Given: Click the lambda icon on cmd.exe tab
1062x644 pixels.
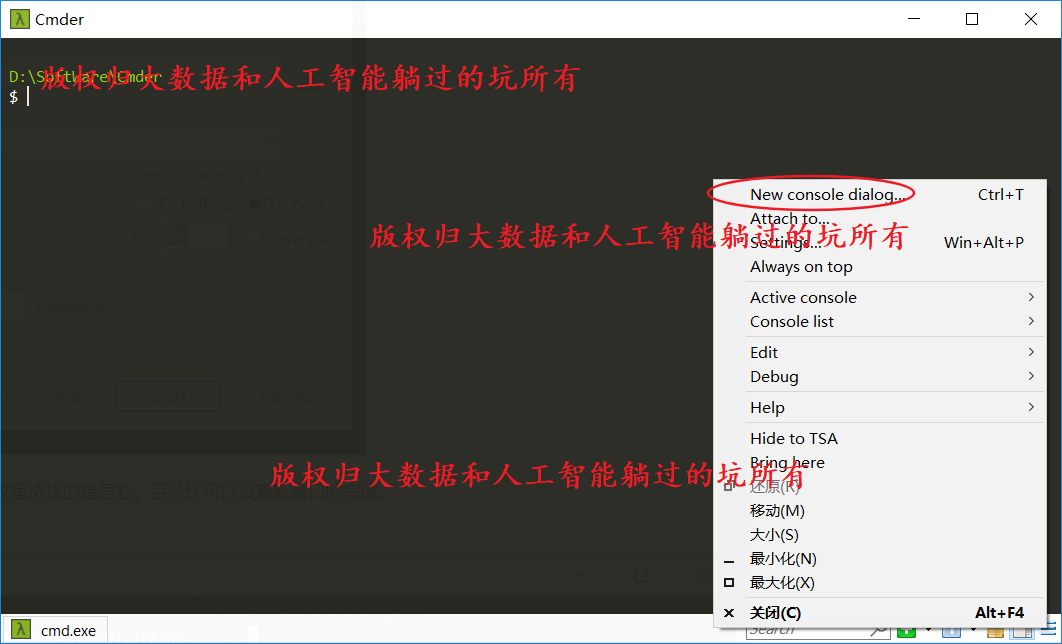Looking at the screenshot, I should click(x=21, y=630).
